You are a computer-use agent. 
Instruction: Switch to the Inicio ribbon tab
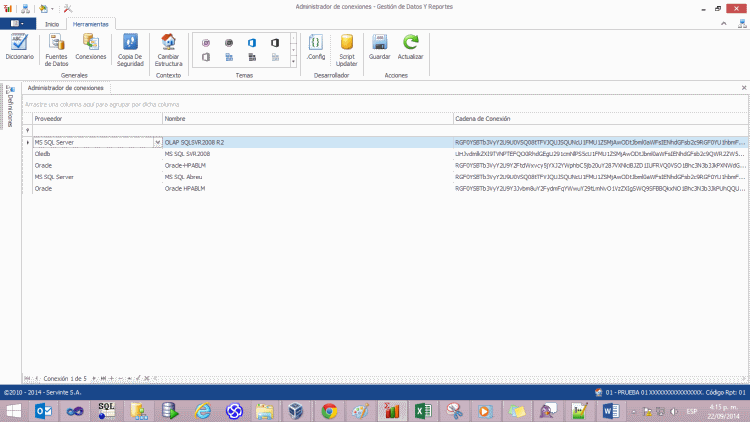pyautogui.click(x=52, y=23)
